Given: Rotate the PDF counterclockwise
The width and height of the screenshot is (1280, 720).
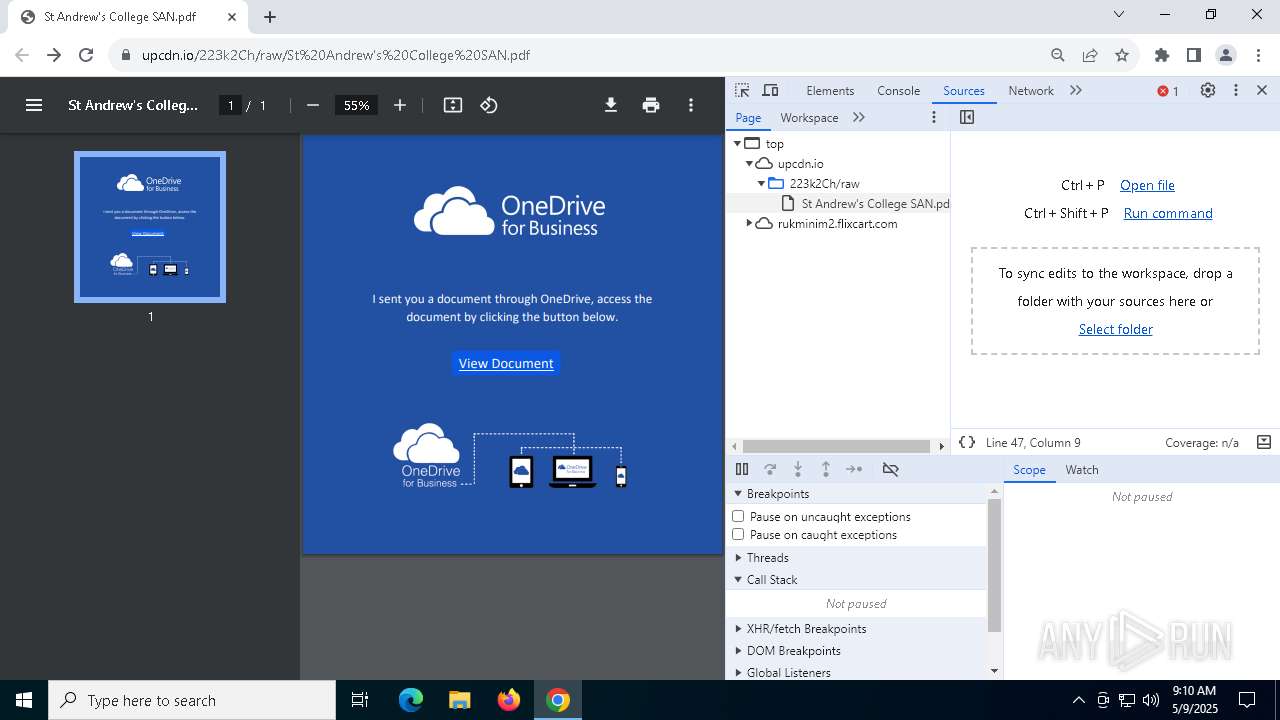Looking at the screenshot, I should tap(489, 105).
